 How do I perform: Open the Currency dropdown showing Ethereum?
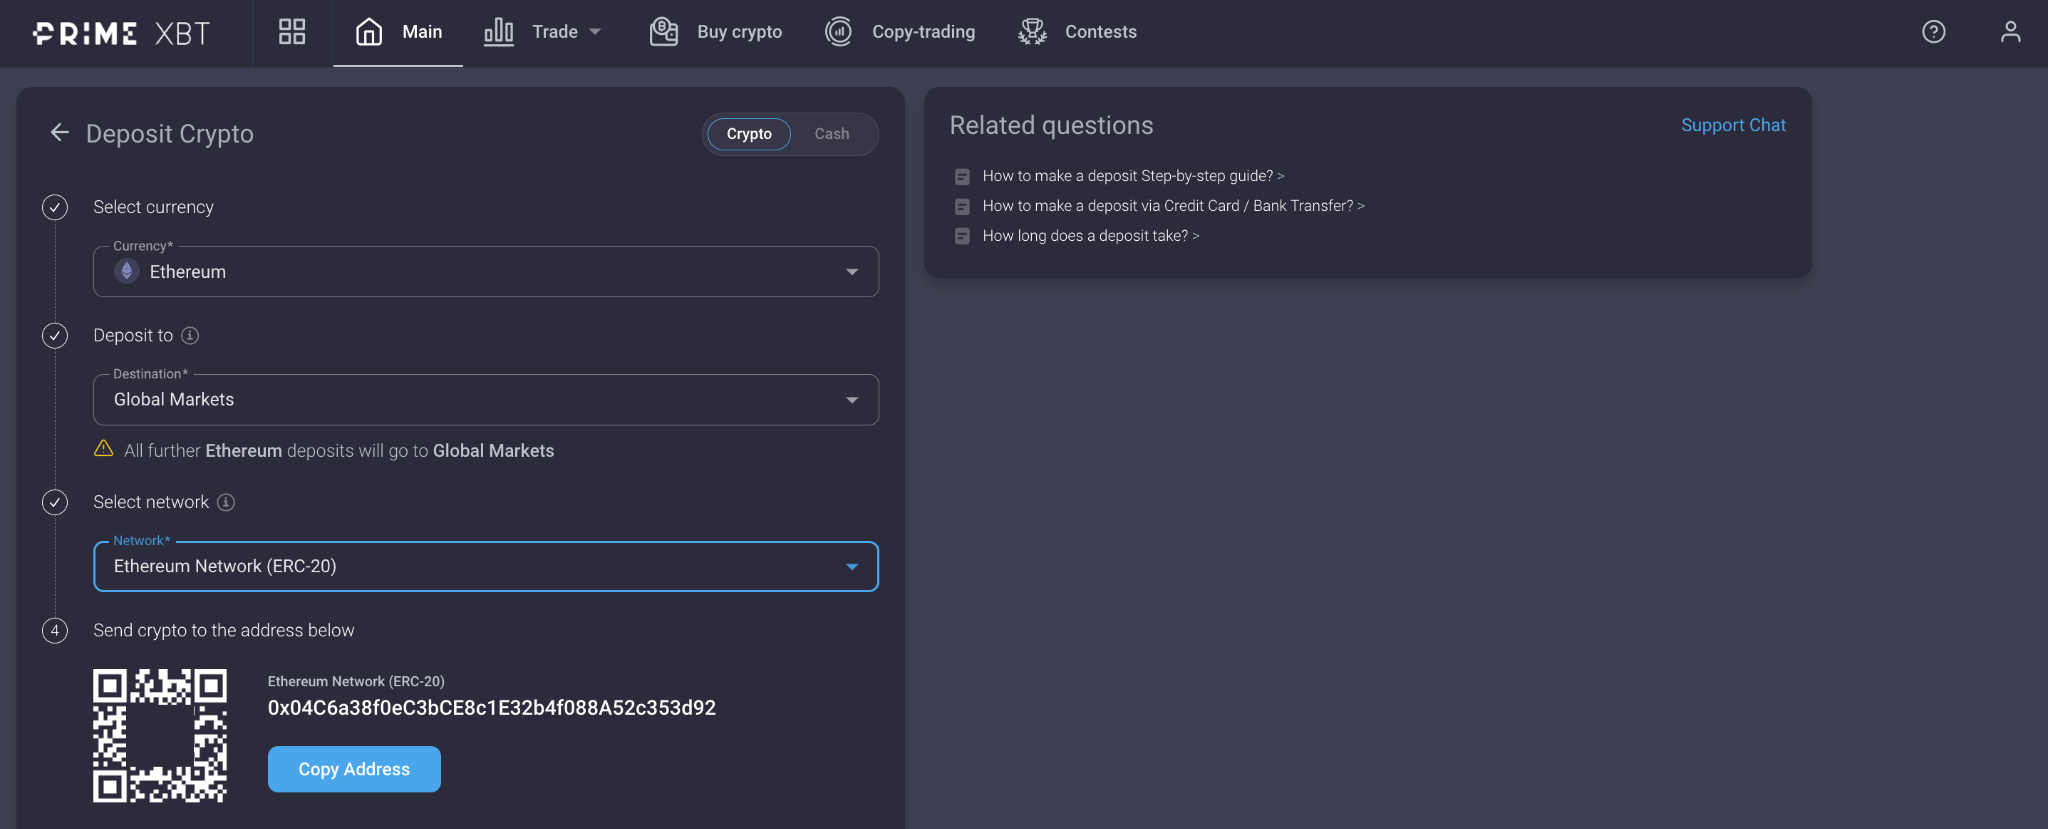point(486,271)
